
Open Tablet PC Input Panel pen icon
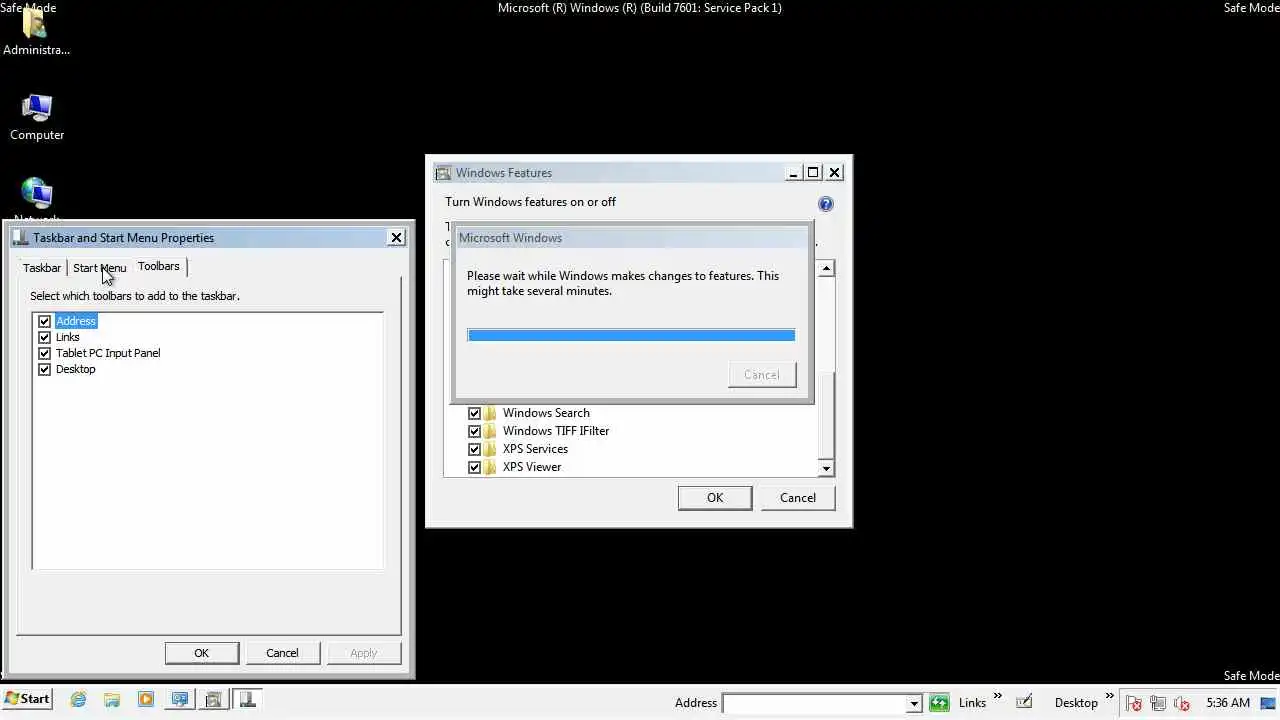1024,702
